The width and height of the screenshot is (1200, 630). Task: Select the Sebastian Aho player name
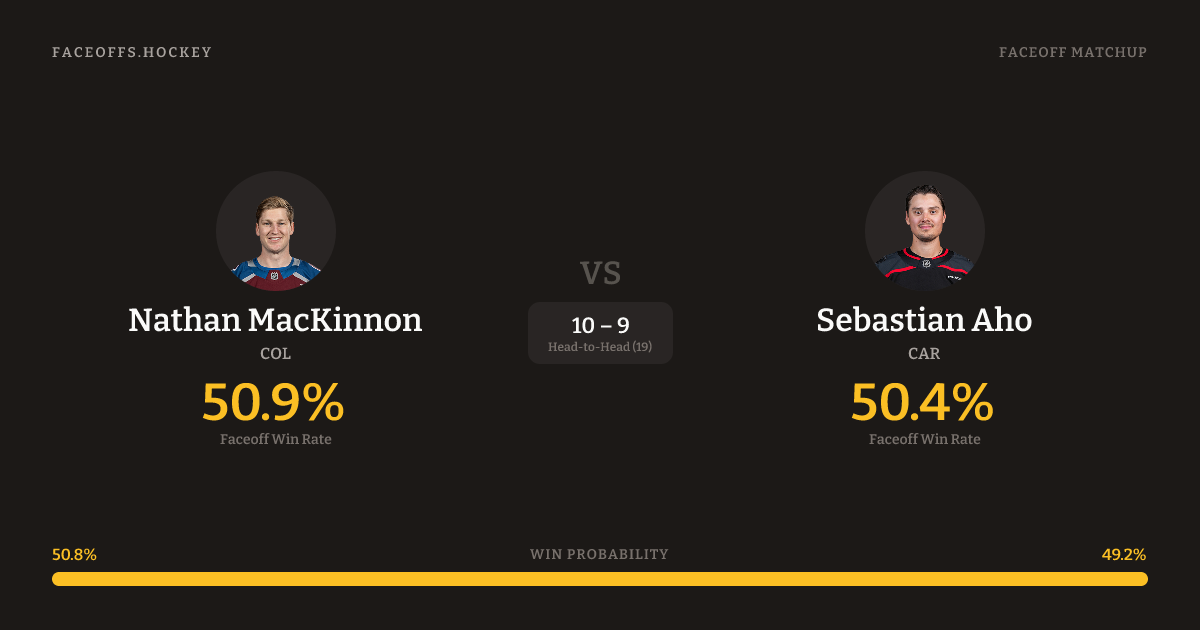point(924,320)
